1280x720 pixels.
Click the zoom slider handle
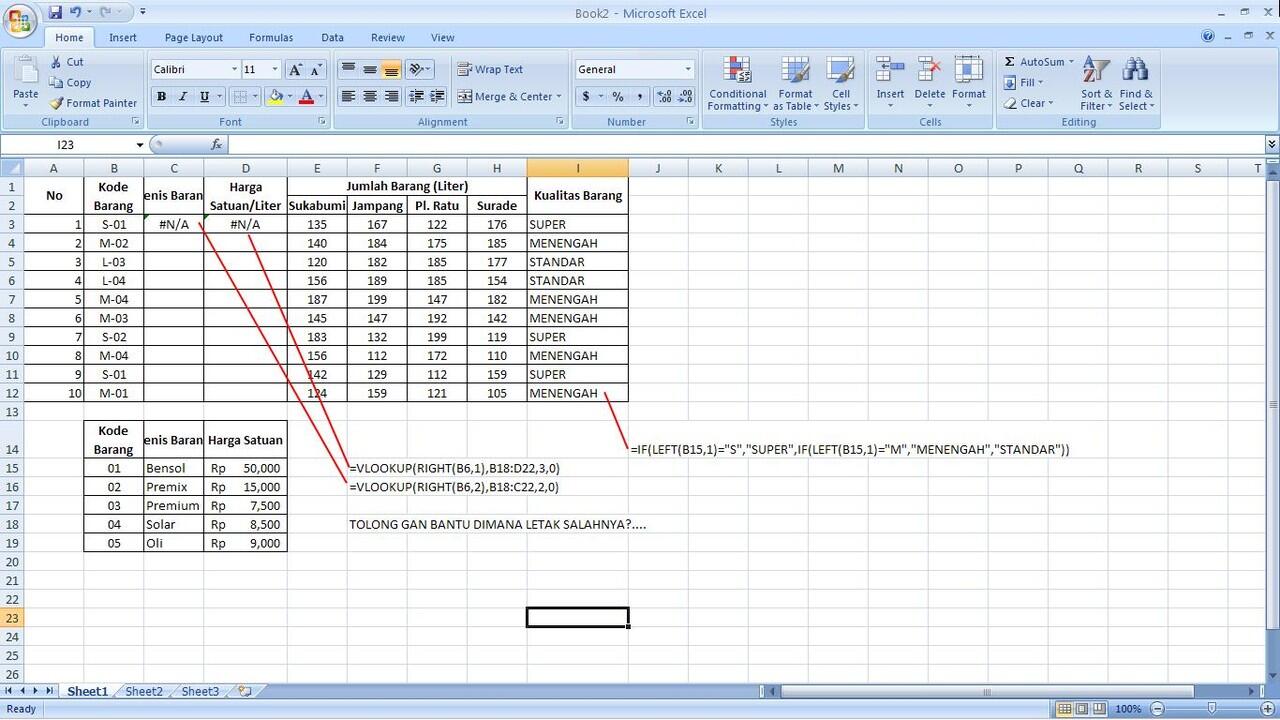tap(1212, 709)
